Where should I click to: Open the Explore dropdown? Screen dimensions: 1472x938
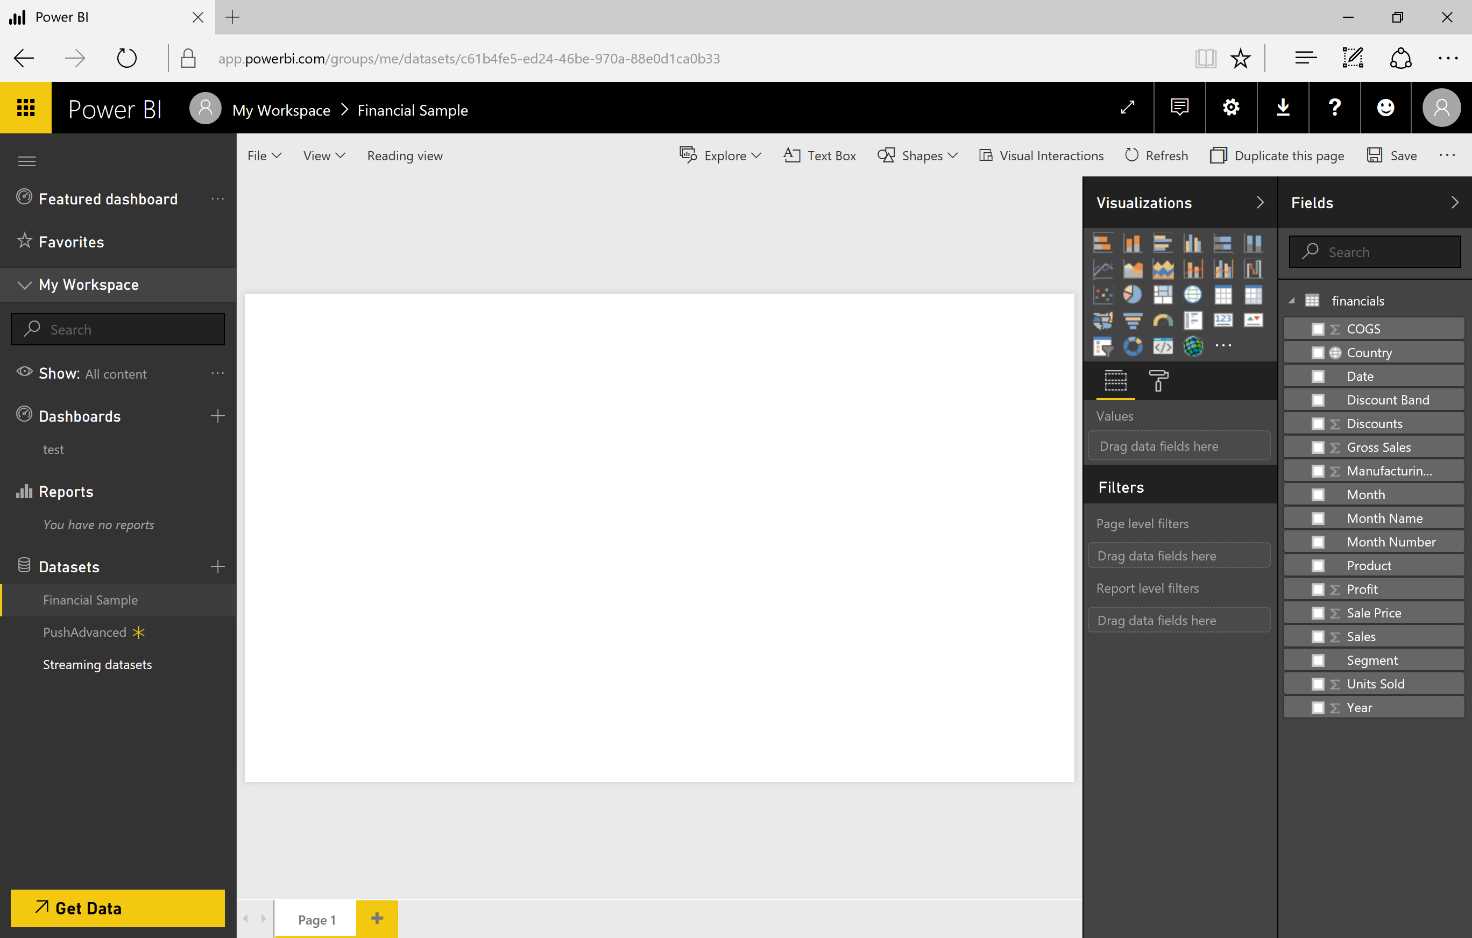(x=720, y=155)
